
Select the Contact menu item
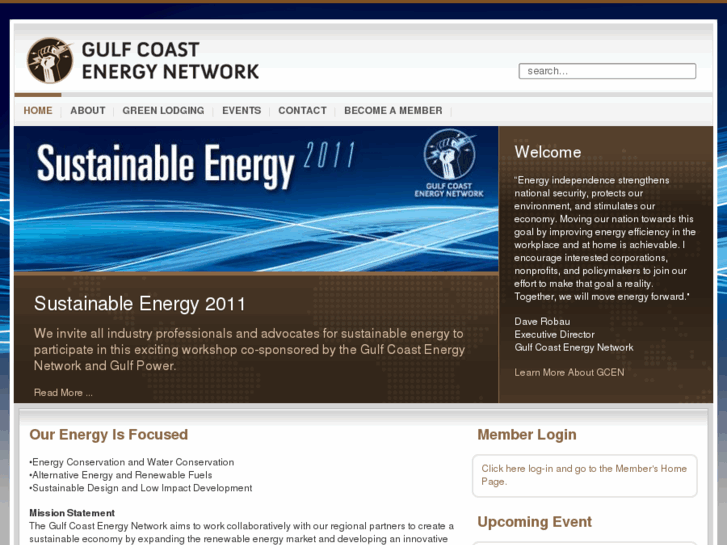[302, 110]
